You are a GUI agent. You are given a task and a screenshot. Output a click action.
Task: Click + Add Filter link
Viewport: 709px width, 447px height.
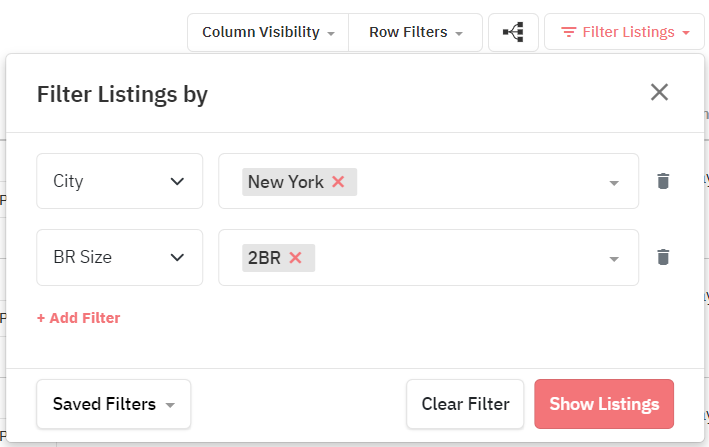[79, 318]
